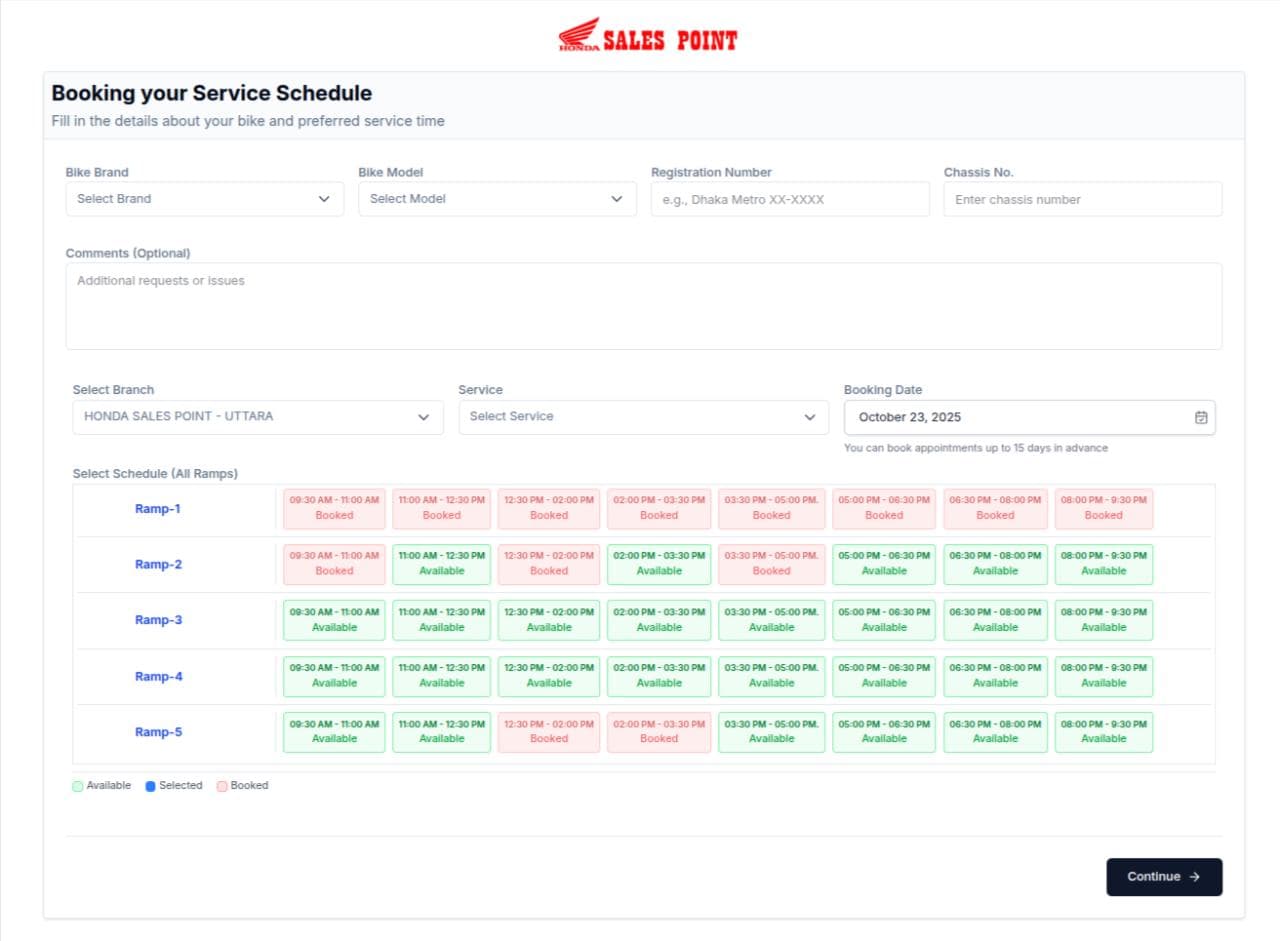The image size is (1280, 941).
Task: Click the Ramp-1 row label
Action: point(158,509)
